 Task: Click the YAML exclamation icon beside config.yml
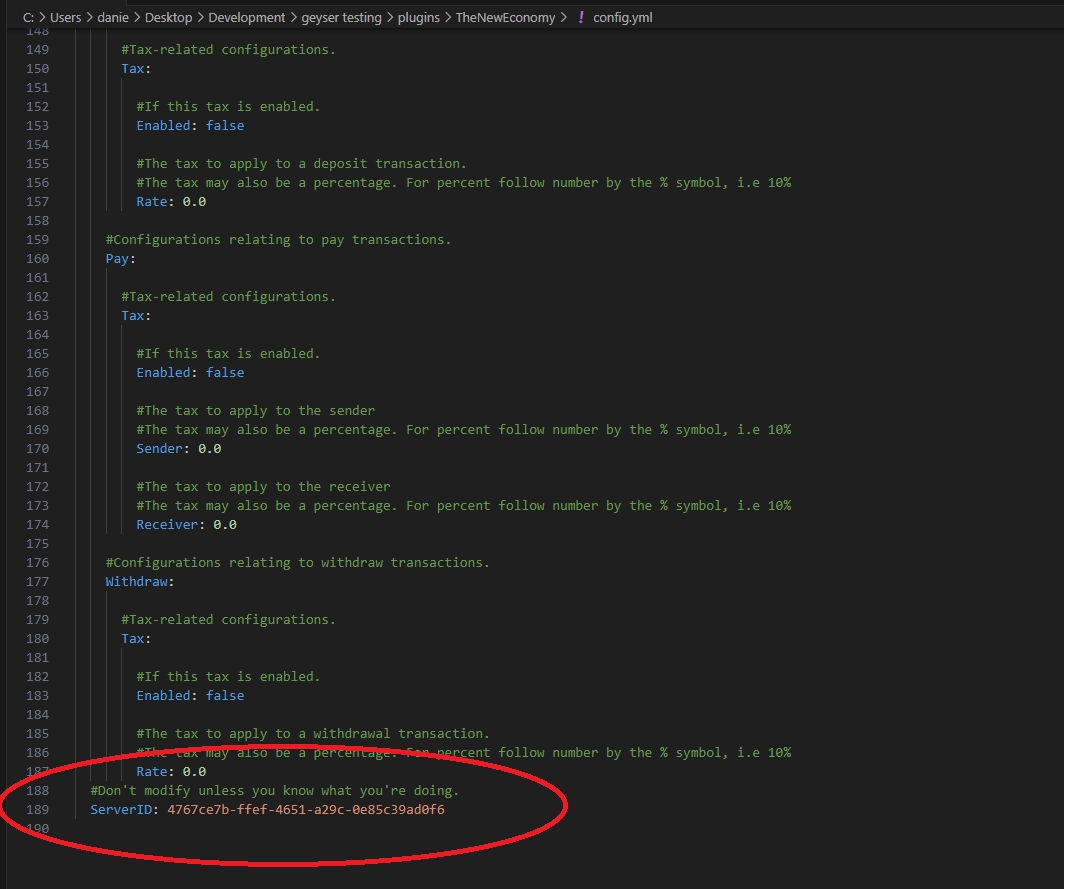point(581,17)
